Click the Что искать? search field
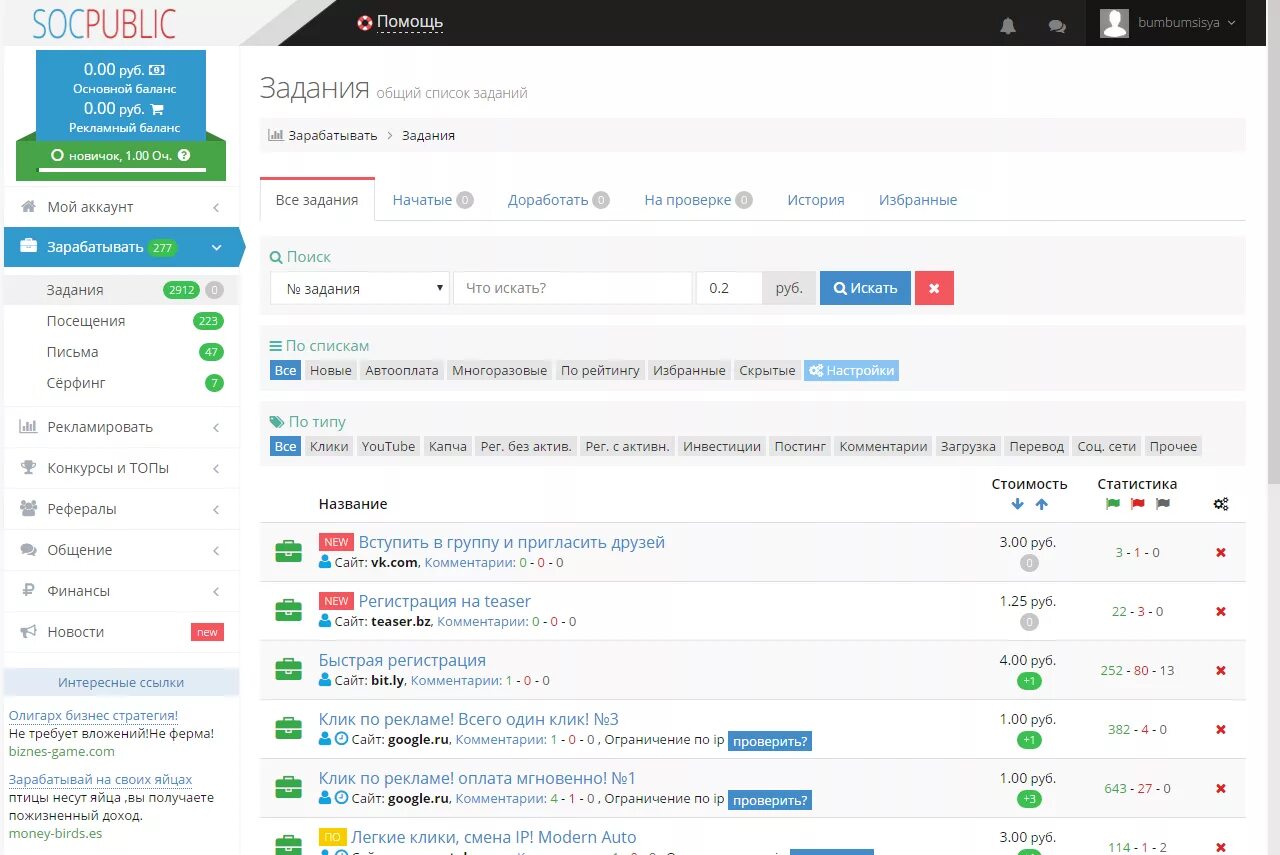1280x855 pixels. point(573,288)
